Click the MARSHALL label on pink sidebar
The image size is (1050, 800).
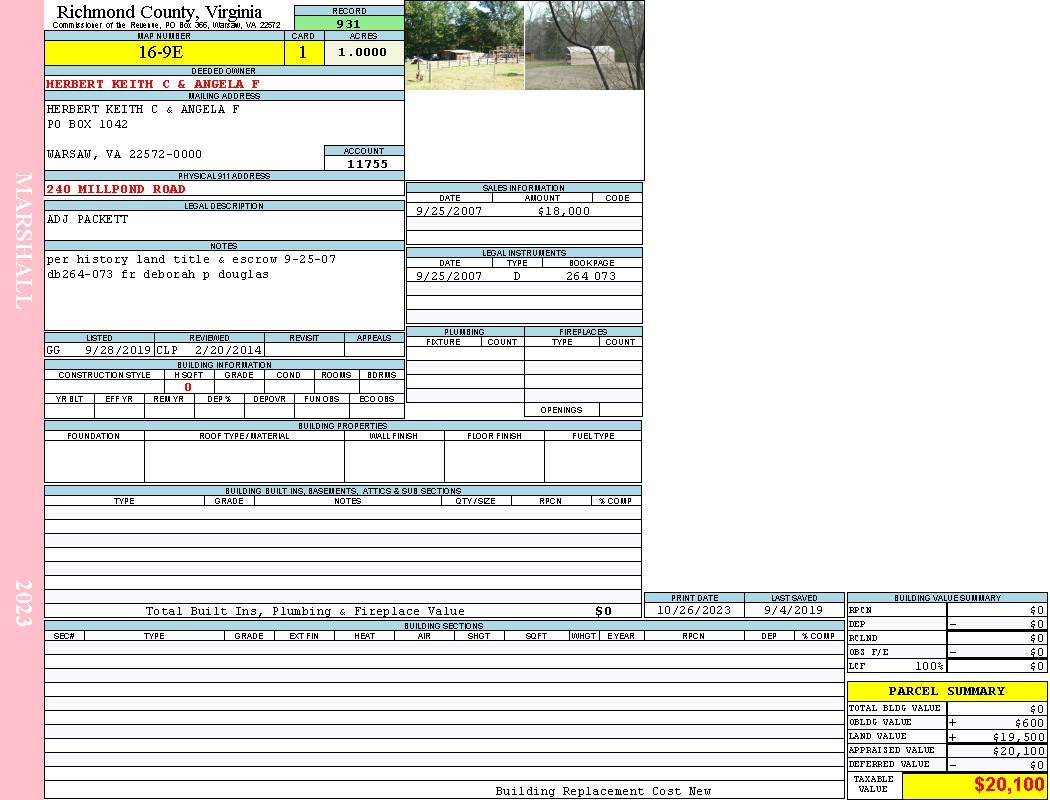[24, 240]
